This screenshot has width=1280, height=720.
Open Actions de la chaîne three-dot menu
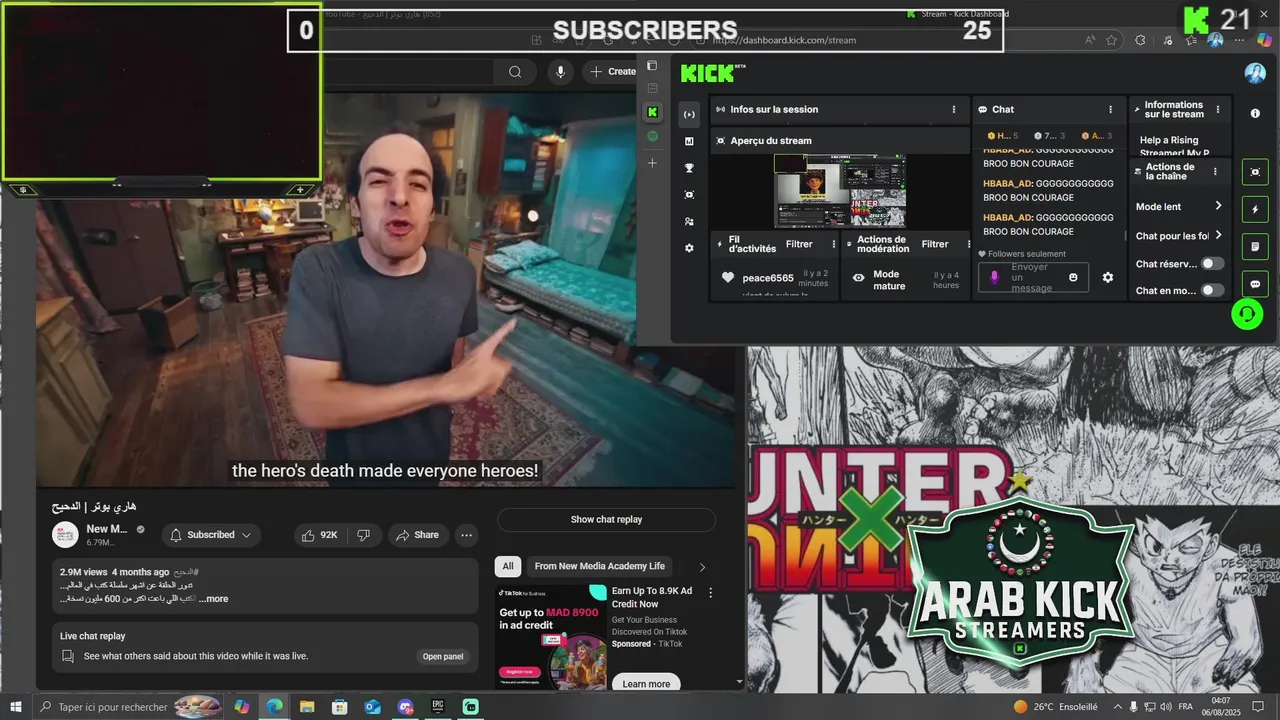point(1215,172)
